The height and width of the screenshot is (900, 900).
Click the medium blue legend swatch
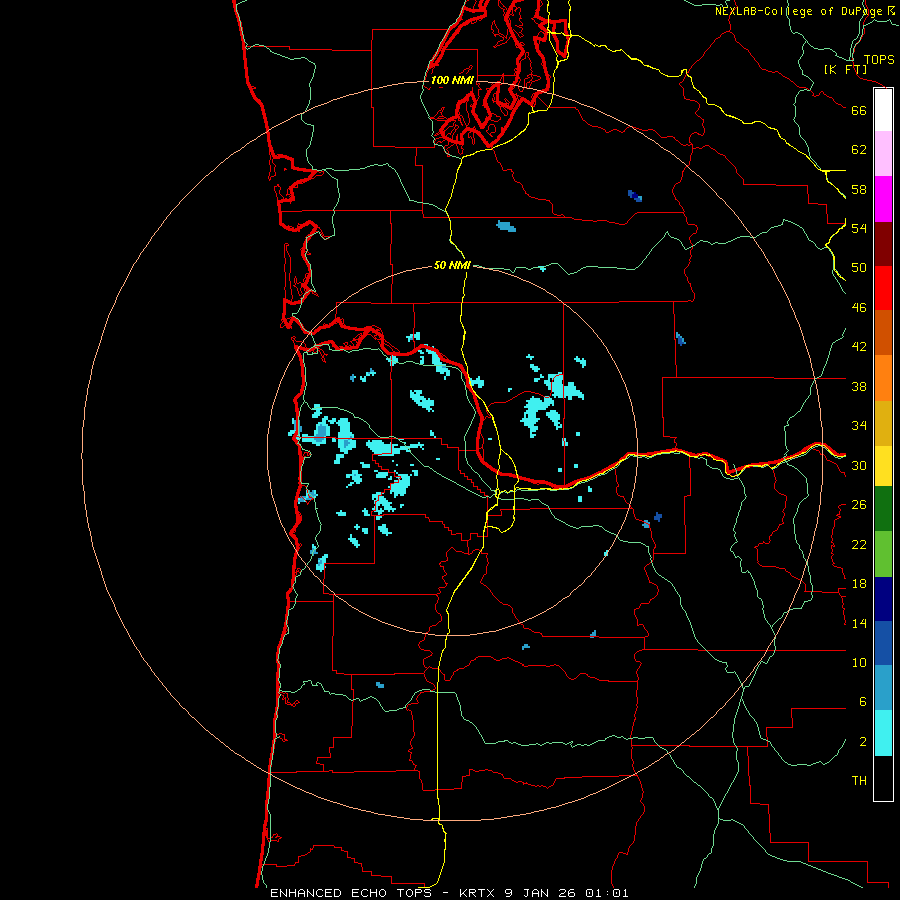tap(883, 643)
